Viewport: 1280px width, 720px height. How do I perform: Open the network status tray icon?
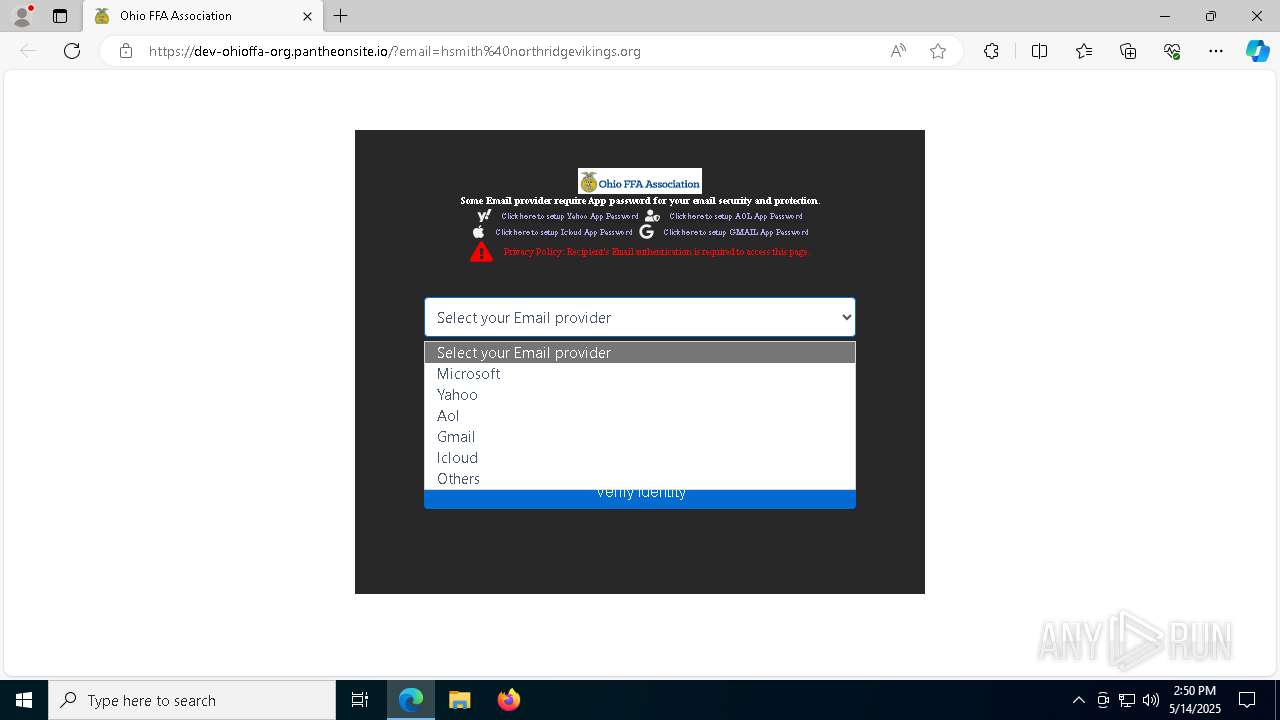point(1127,700)
